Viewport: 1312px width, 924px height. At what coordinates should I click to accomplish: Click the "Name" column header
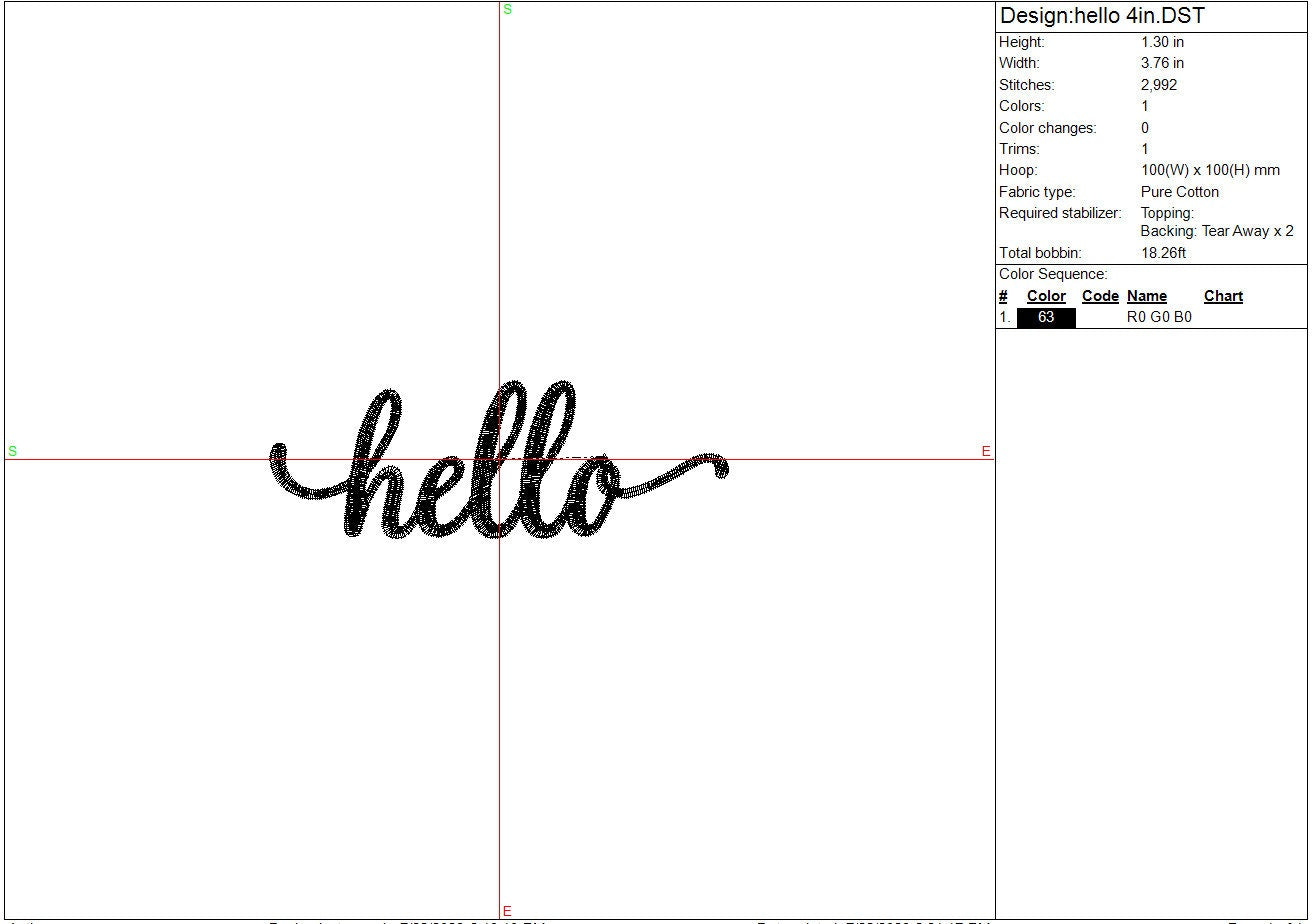(x=1147, y=296)
